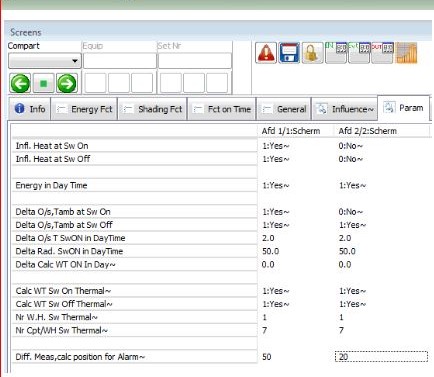The width and height of the screenshot is (434, 377).
Task: Click the gold padlock icon
Action: (x=312, y=53)
